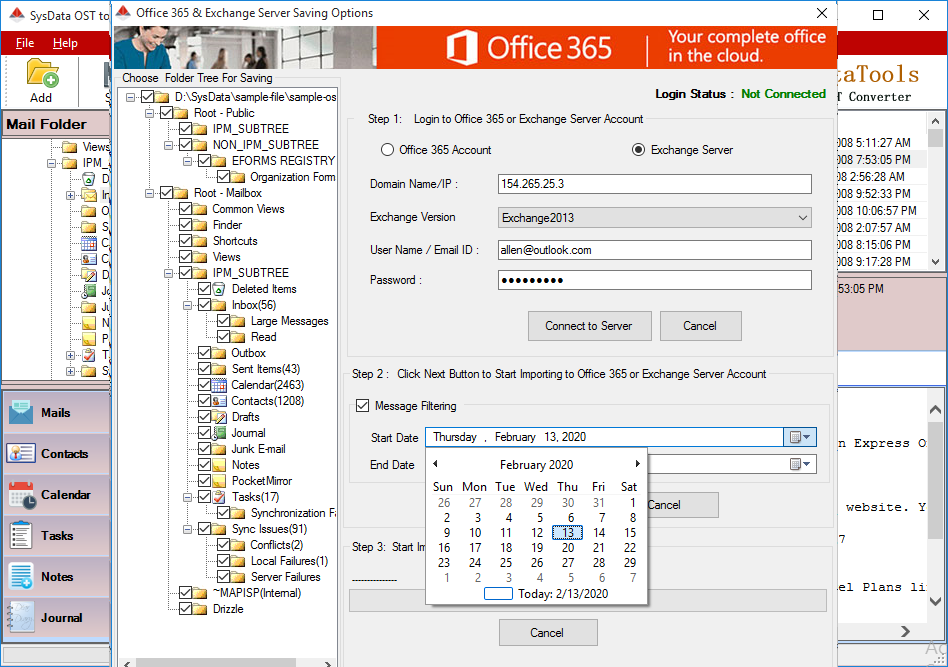The image size is (948, 667).
Task: Click the February 2020 month title
Action: (536, 464)
